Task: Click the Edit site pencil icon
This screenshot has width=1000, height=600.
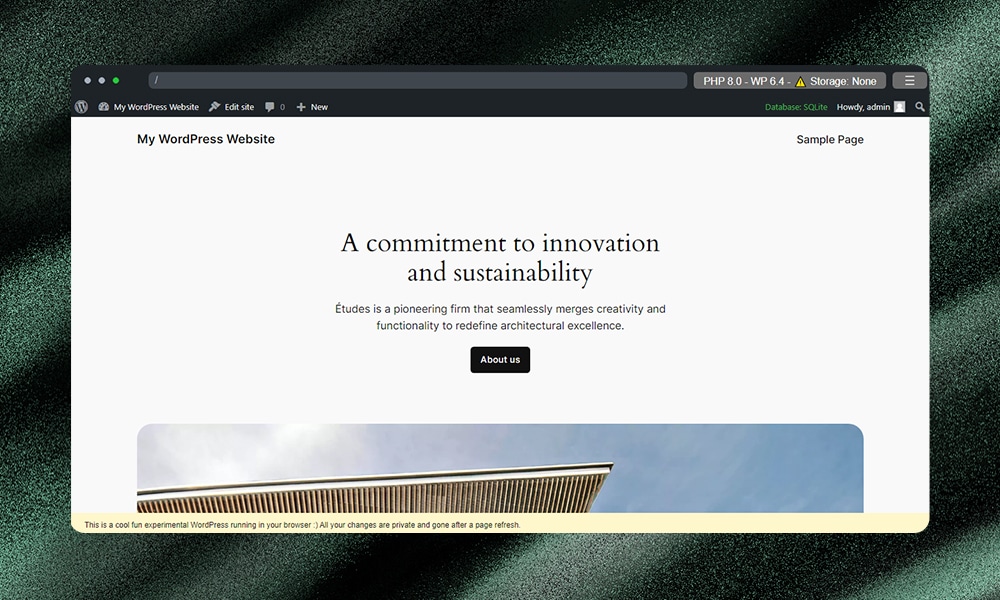Action: [213, 106]
